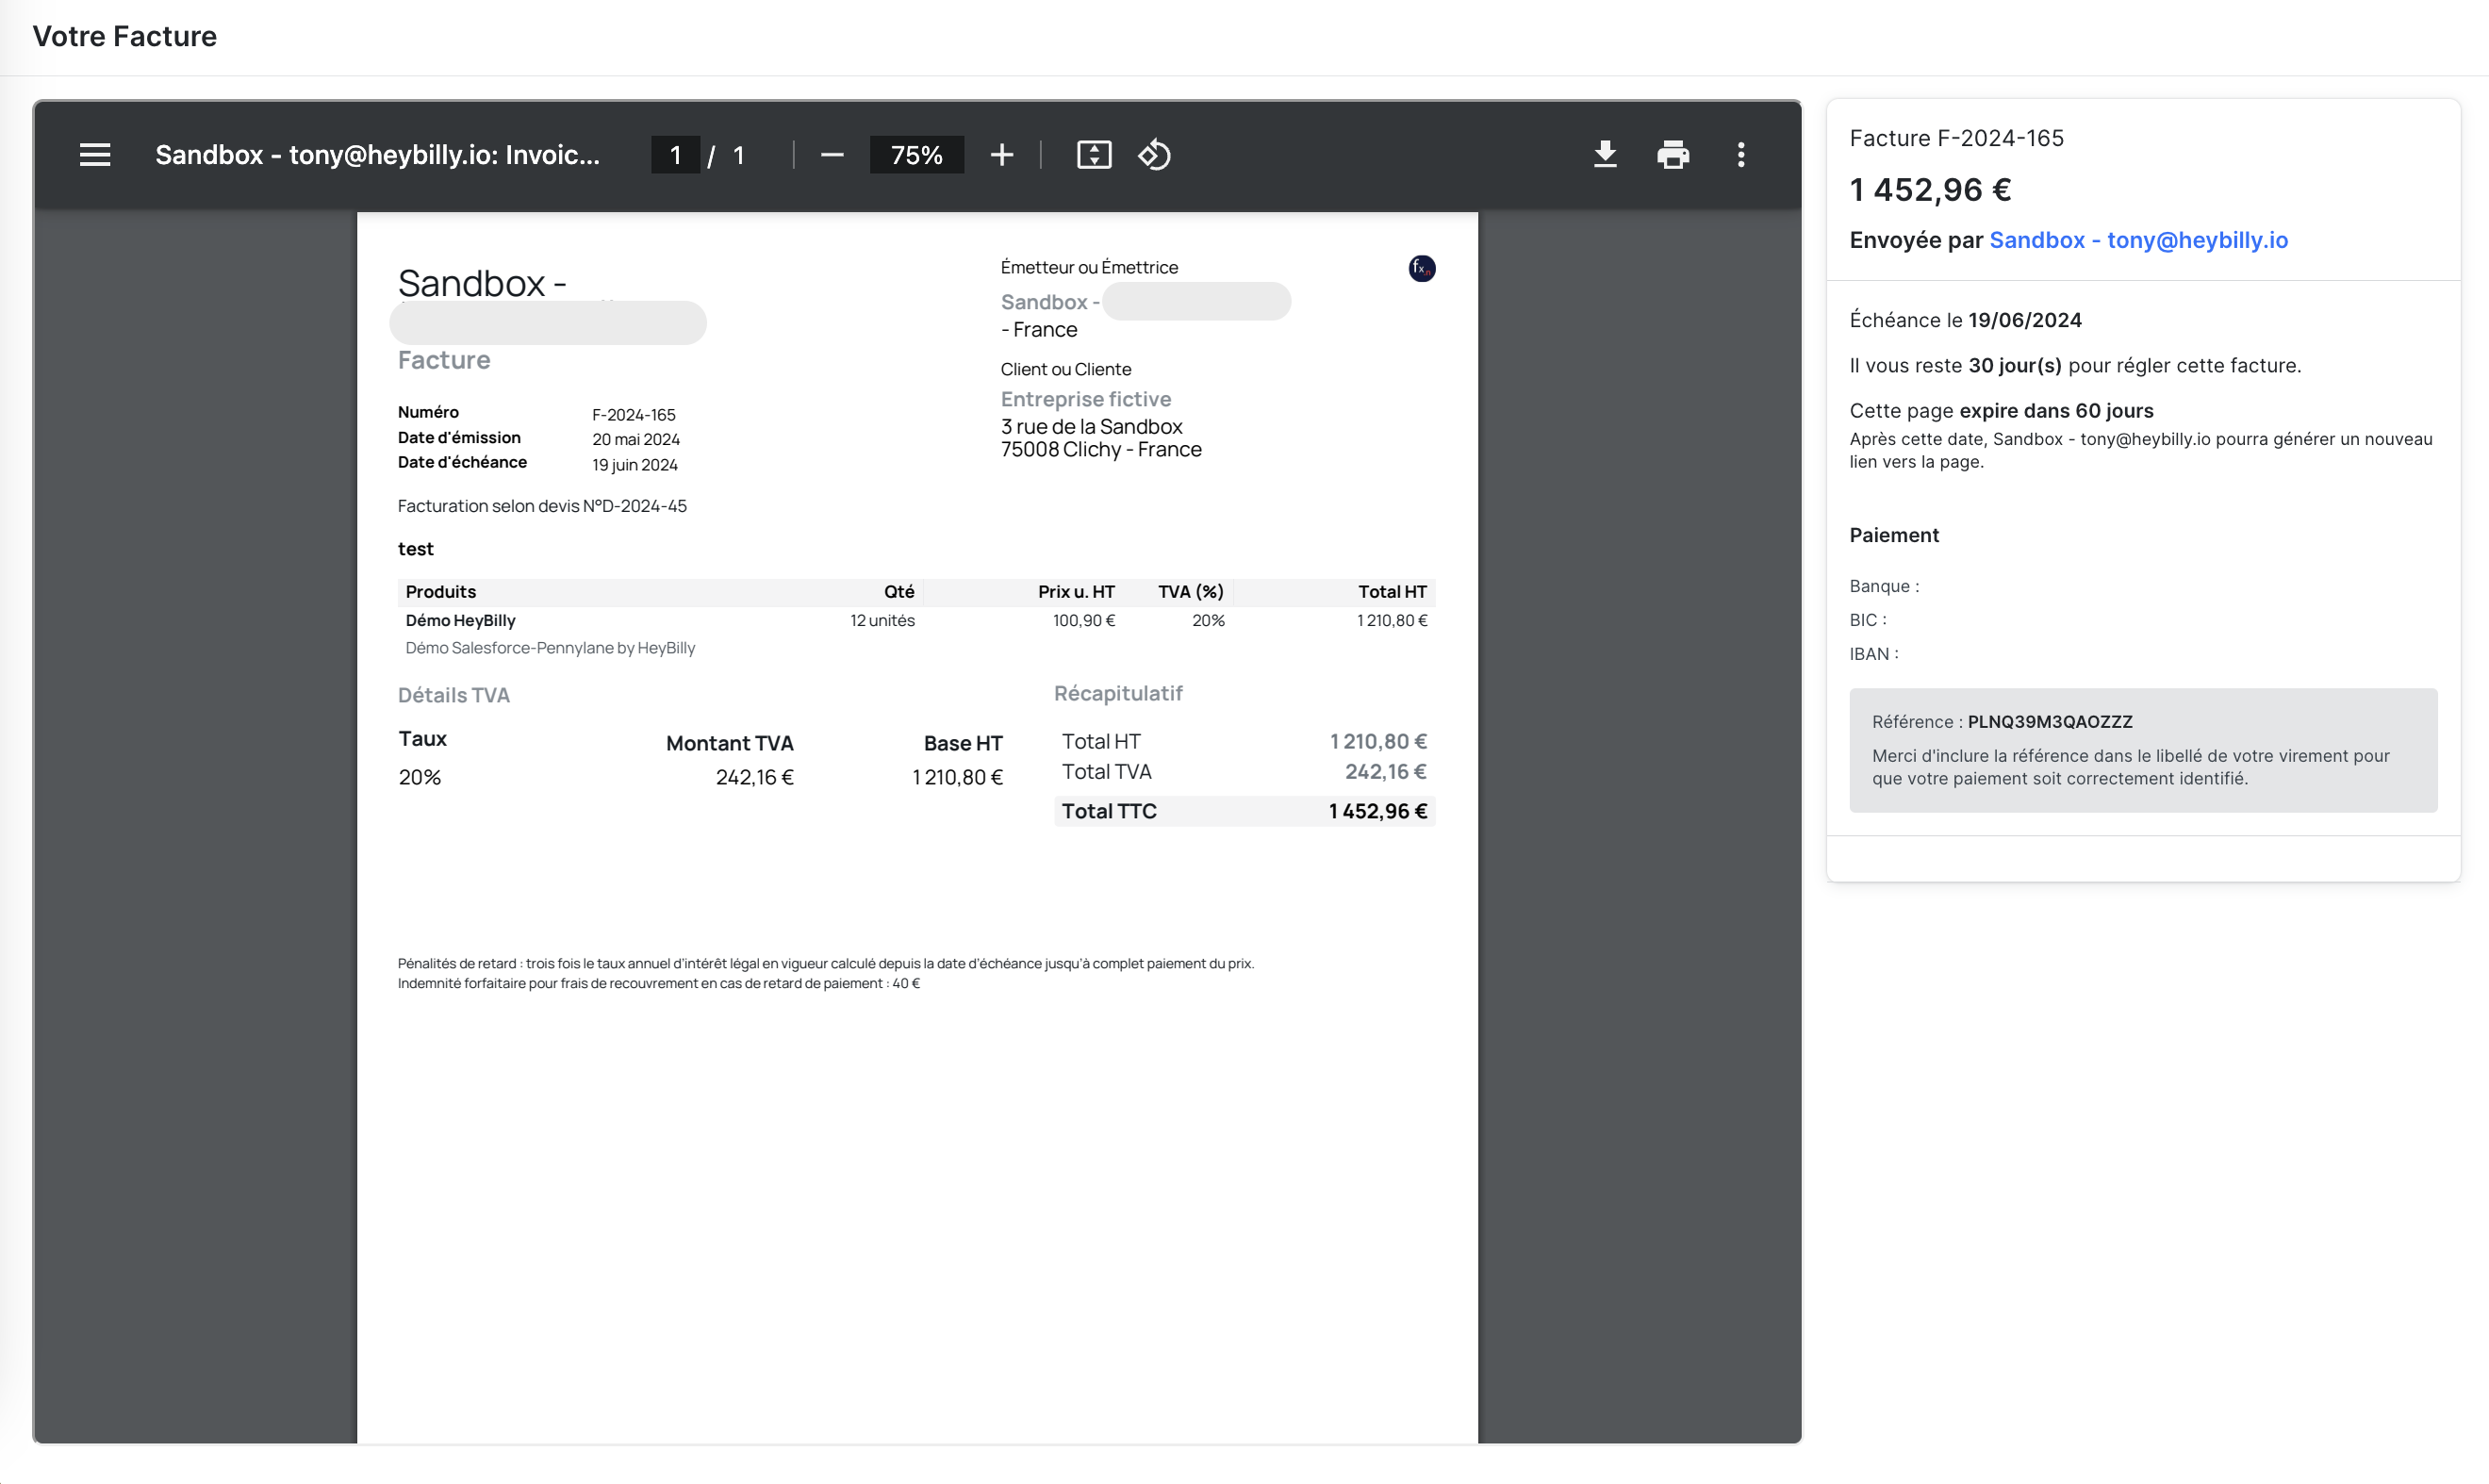The height and width of the screenshot is (1484, 2489).
Task: Download the invoice PDF
Action: tap(1605, 155)
